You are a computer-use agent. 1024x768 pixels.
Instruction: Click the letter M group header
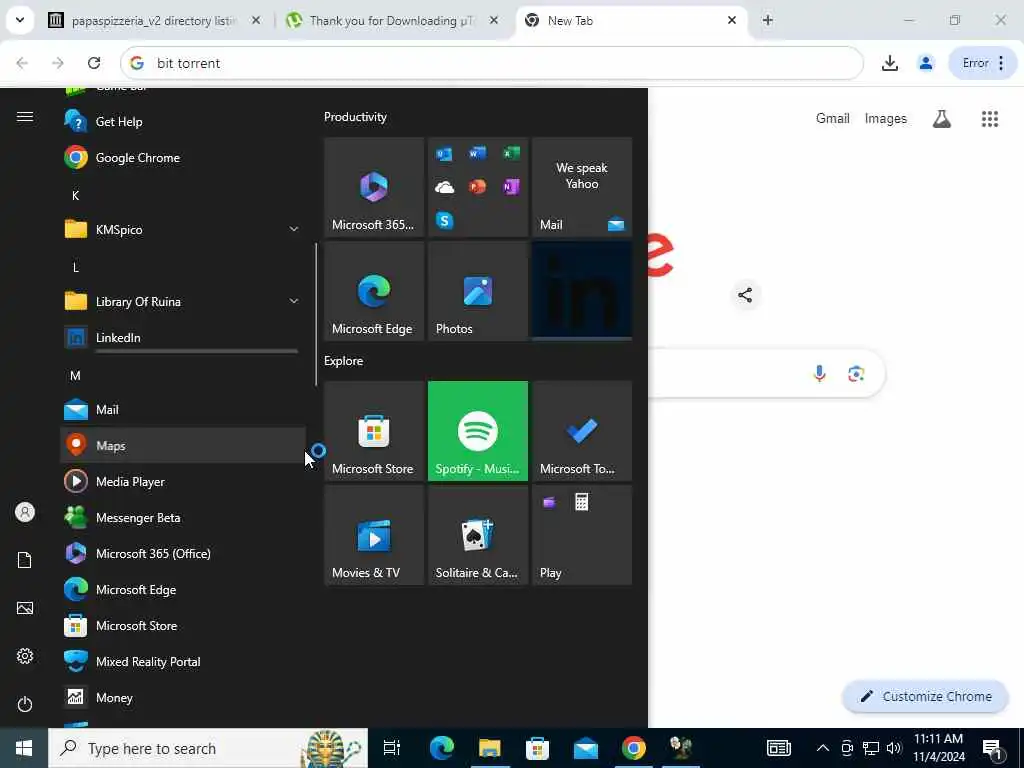[x=76, y=376]
